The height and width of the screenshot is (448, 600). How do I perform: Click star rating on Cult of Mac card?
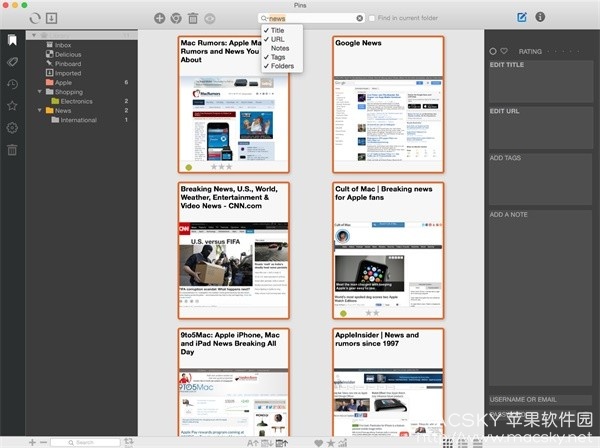pyautogui.click(x=372, y=313)
